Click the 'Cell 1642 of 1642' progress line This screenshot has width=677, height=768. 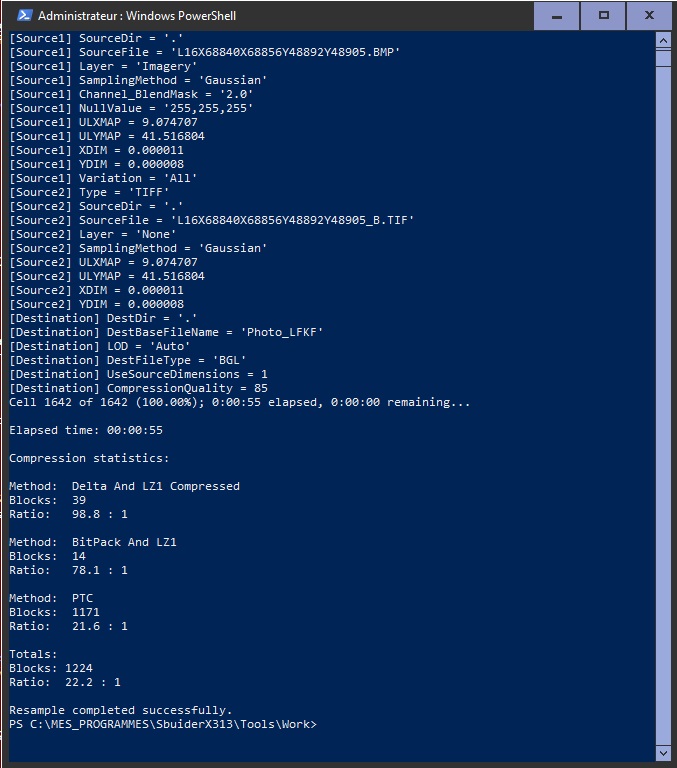(x=240, y=402)
